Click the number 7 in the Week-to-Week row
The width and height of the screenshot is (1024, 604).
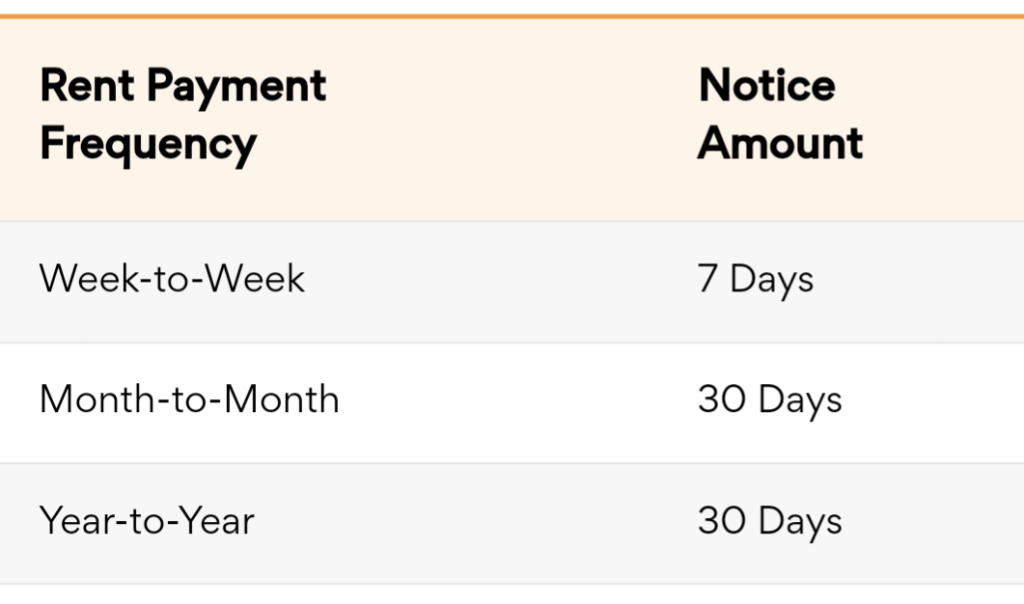pos(708,279)
